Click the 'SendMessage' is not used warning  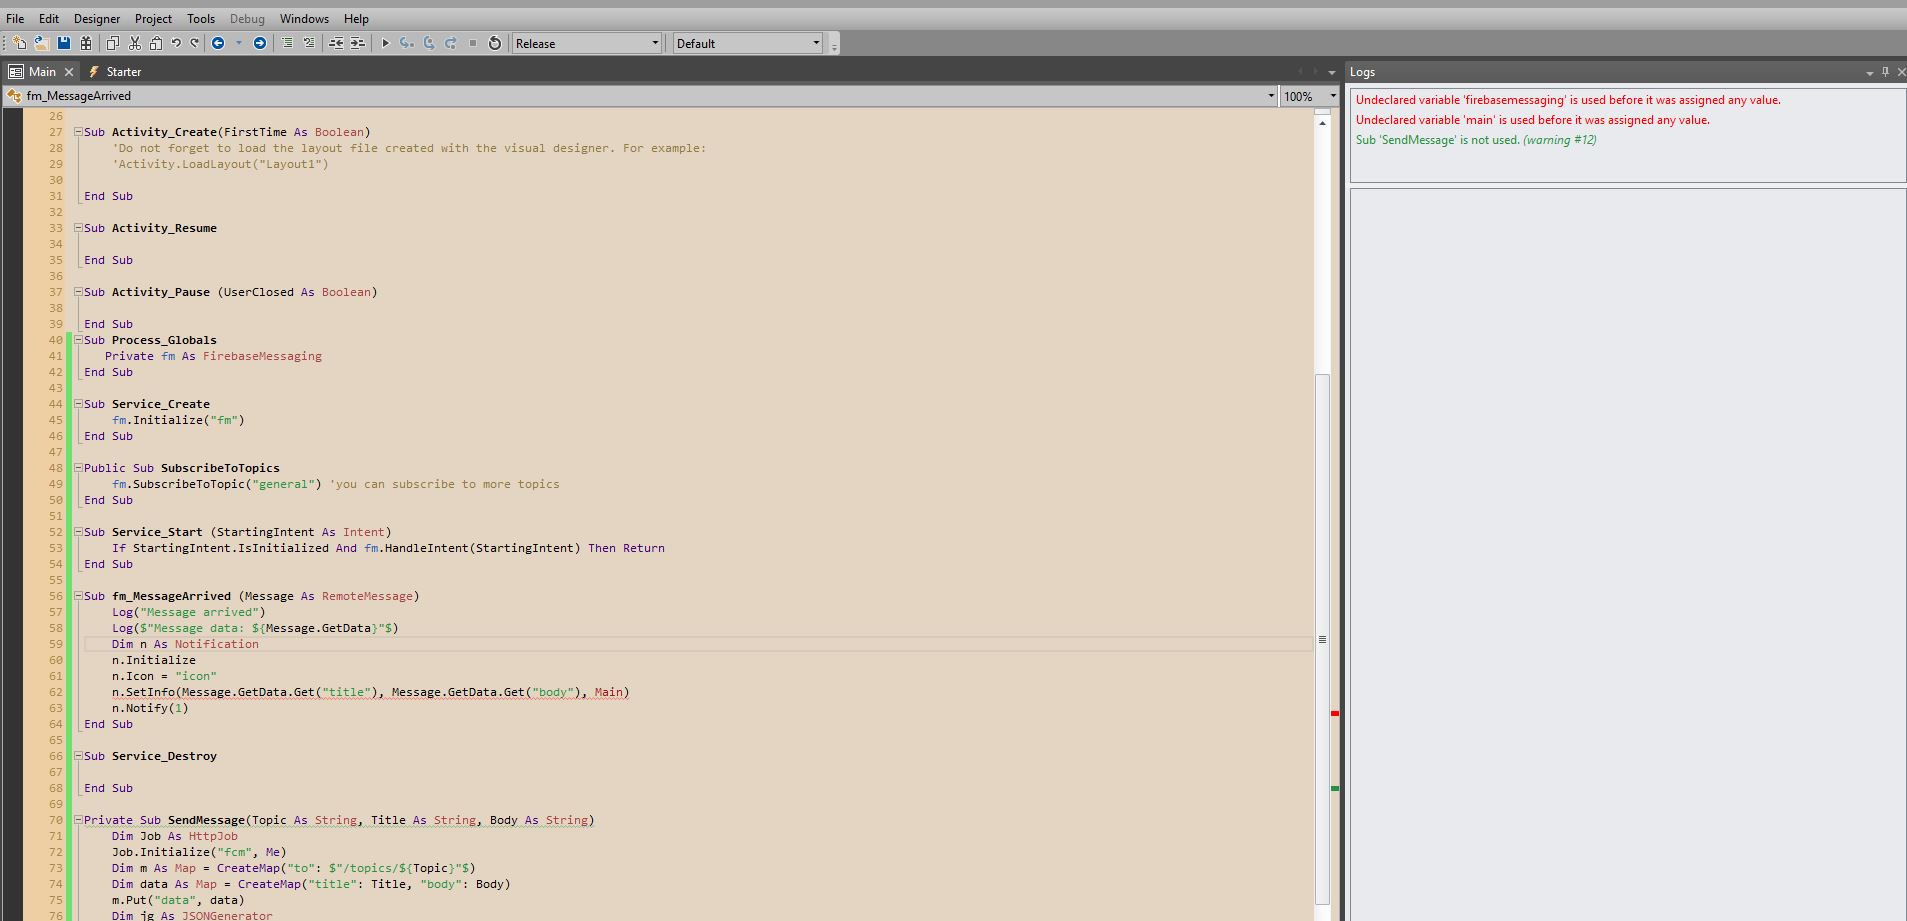click(1475, 140)
